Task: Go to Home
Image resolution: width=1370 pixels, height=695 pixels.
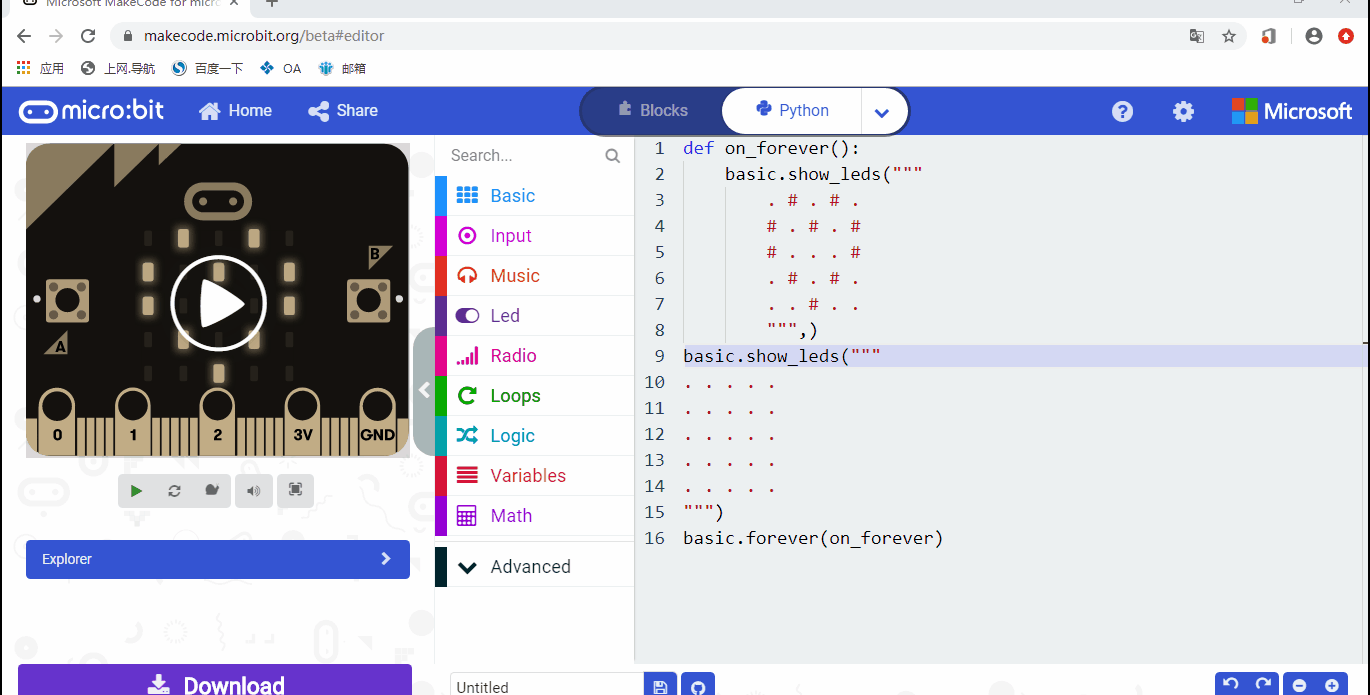Action: point(235,111)
